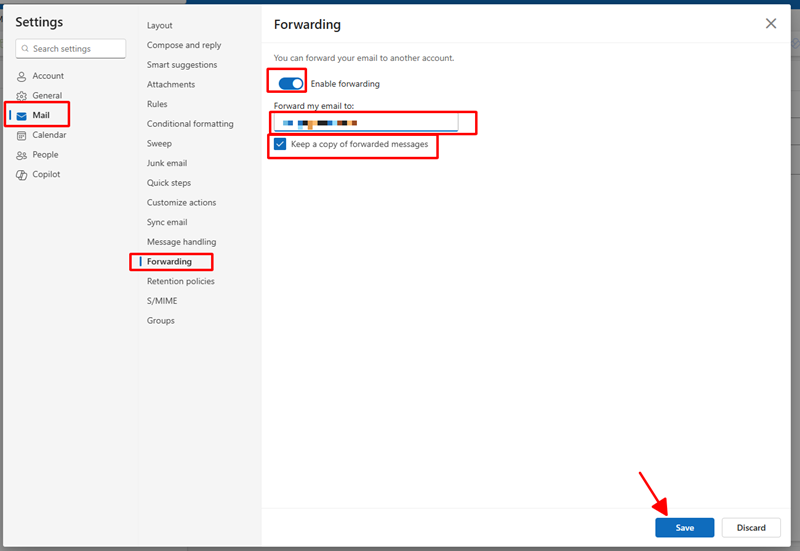Click the People icon in sidebar
Screen dimensions: 800x551
22,155
